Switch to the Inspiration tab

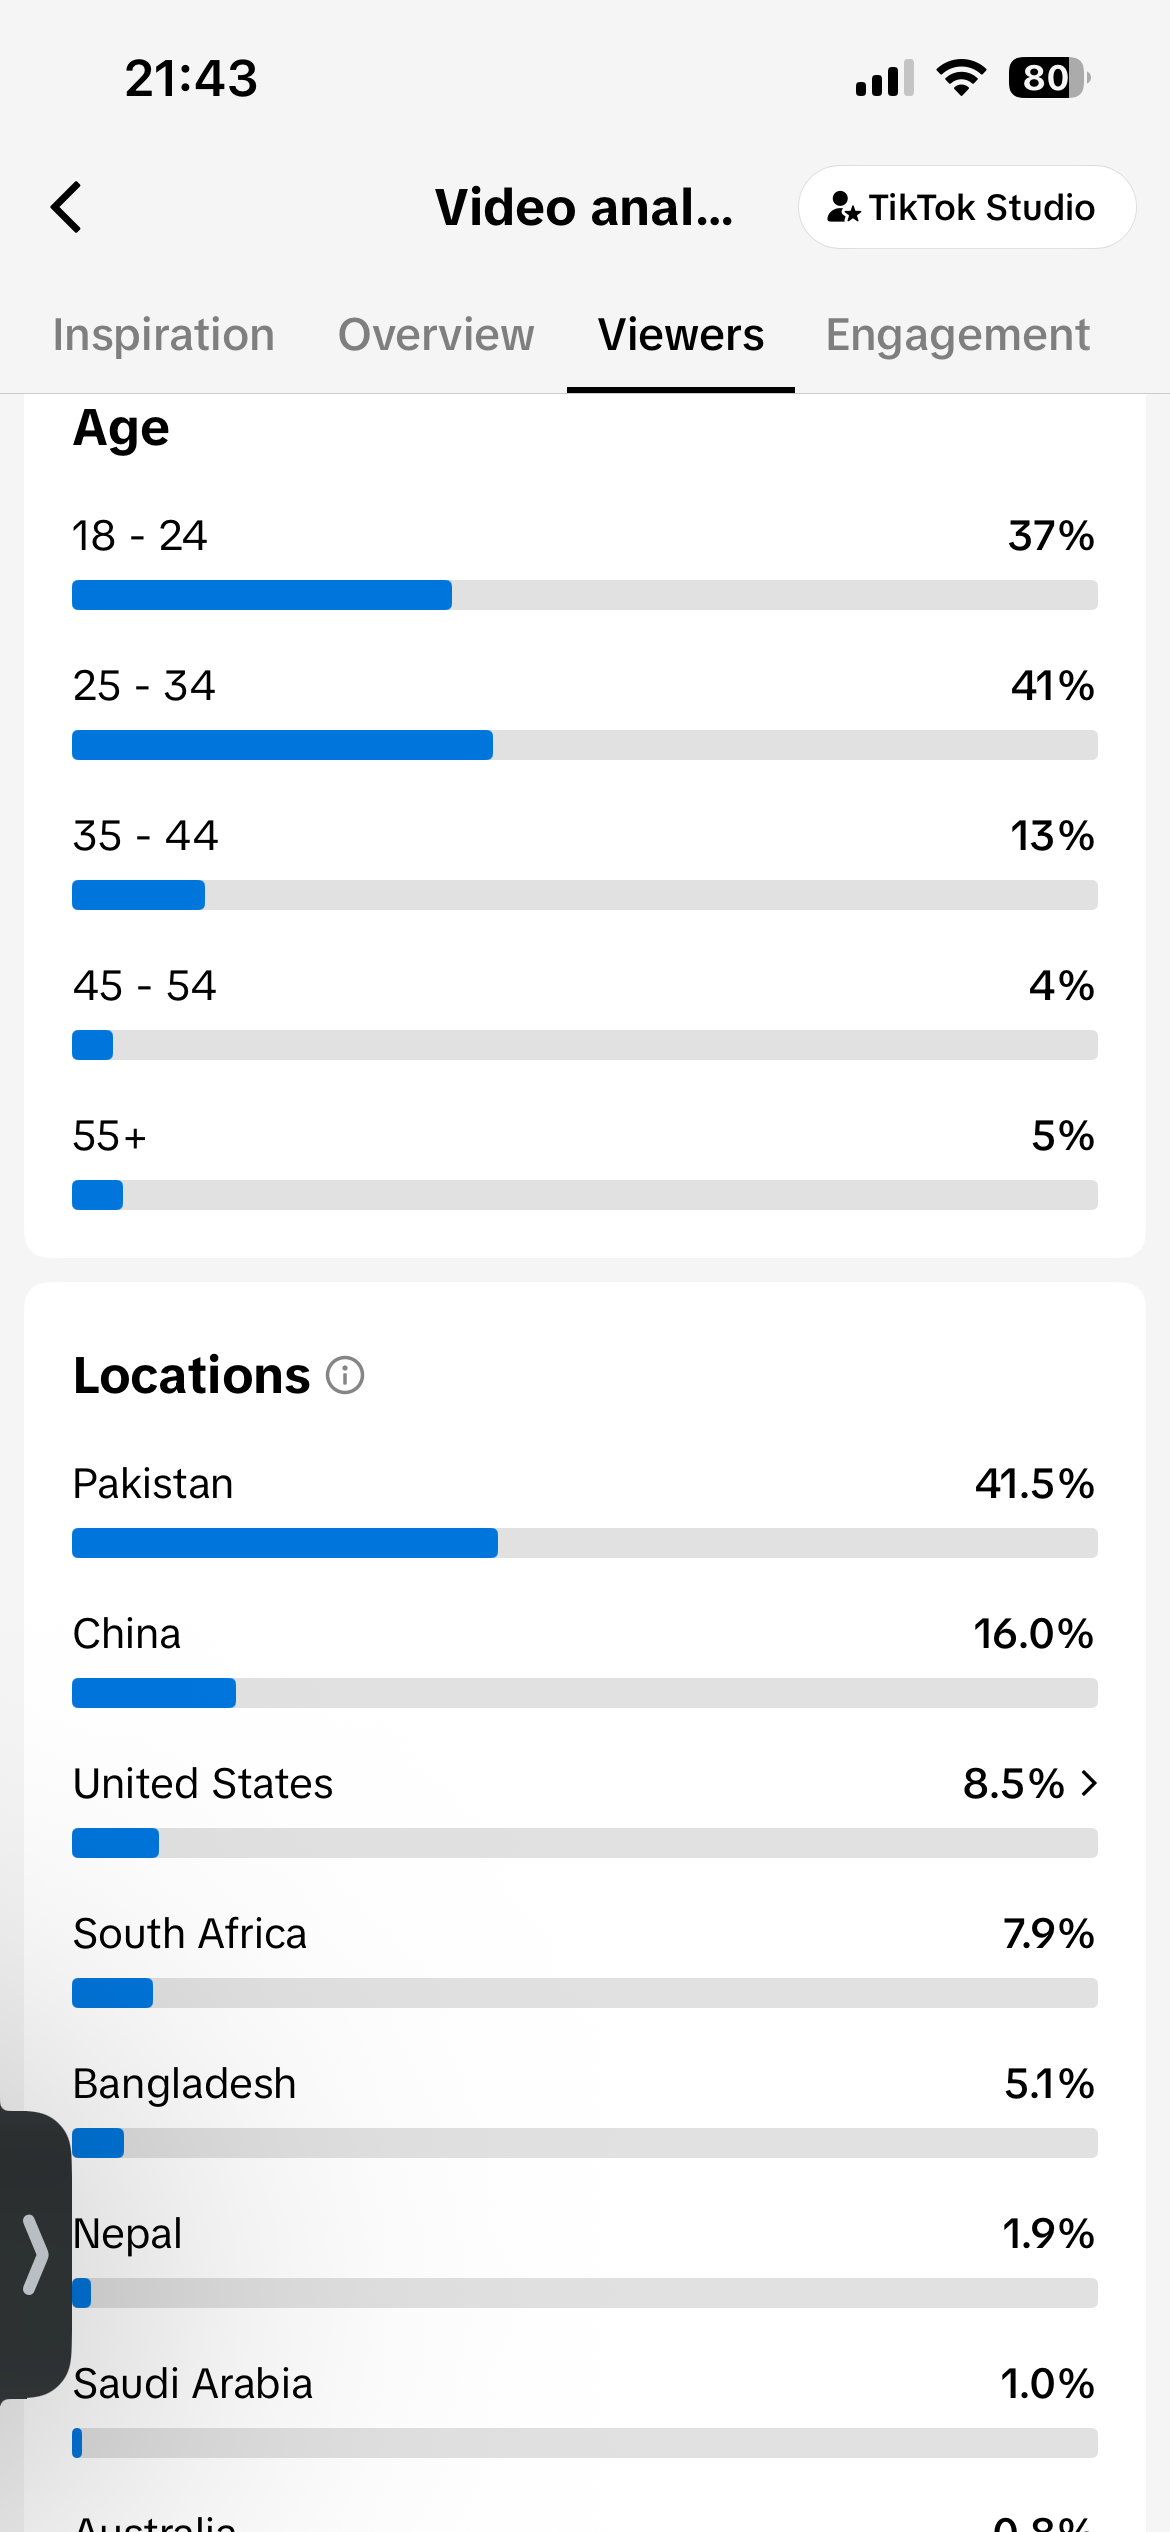point(164,334)
